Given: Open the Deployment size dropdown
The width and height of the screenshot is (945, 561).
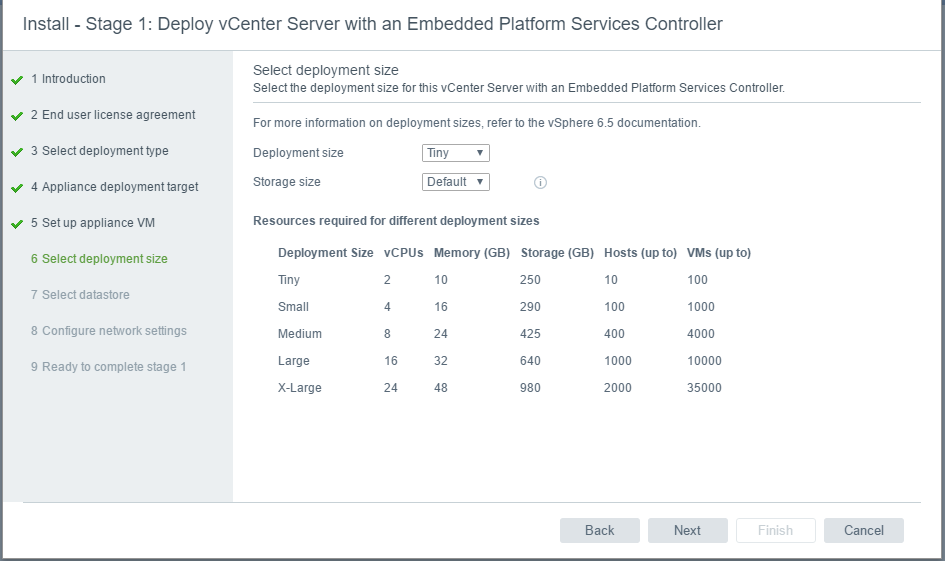Looking at the screenshot, I should (456, 153).
